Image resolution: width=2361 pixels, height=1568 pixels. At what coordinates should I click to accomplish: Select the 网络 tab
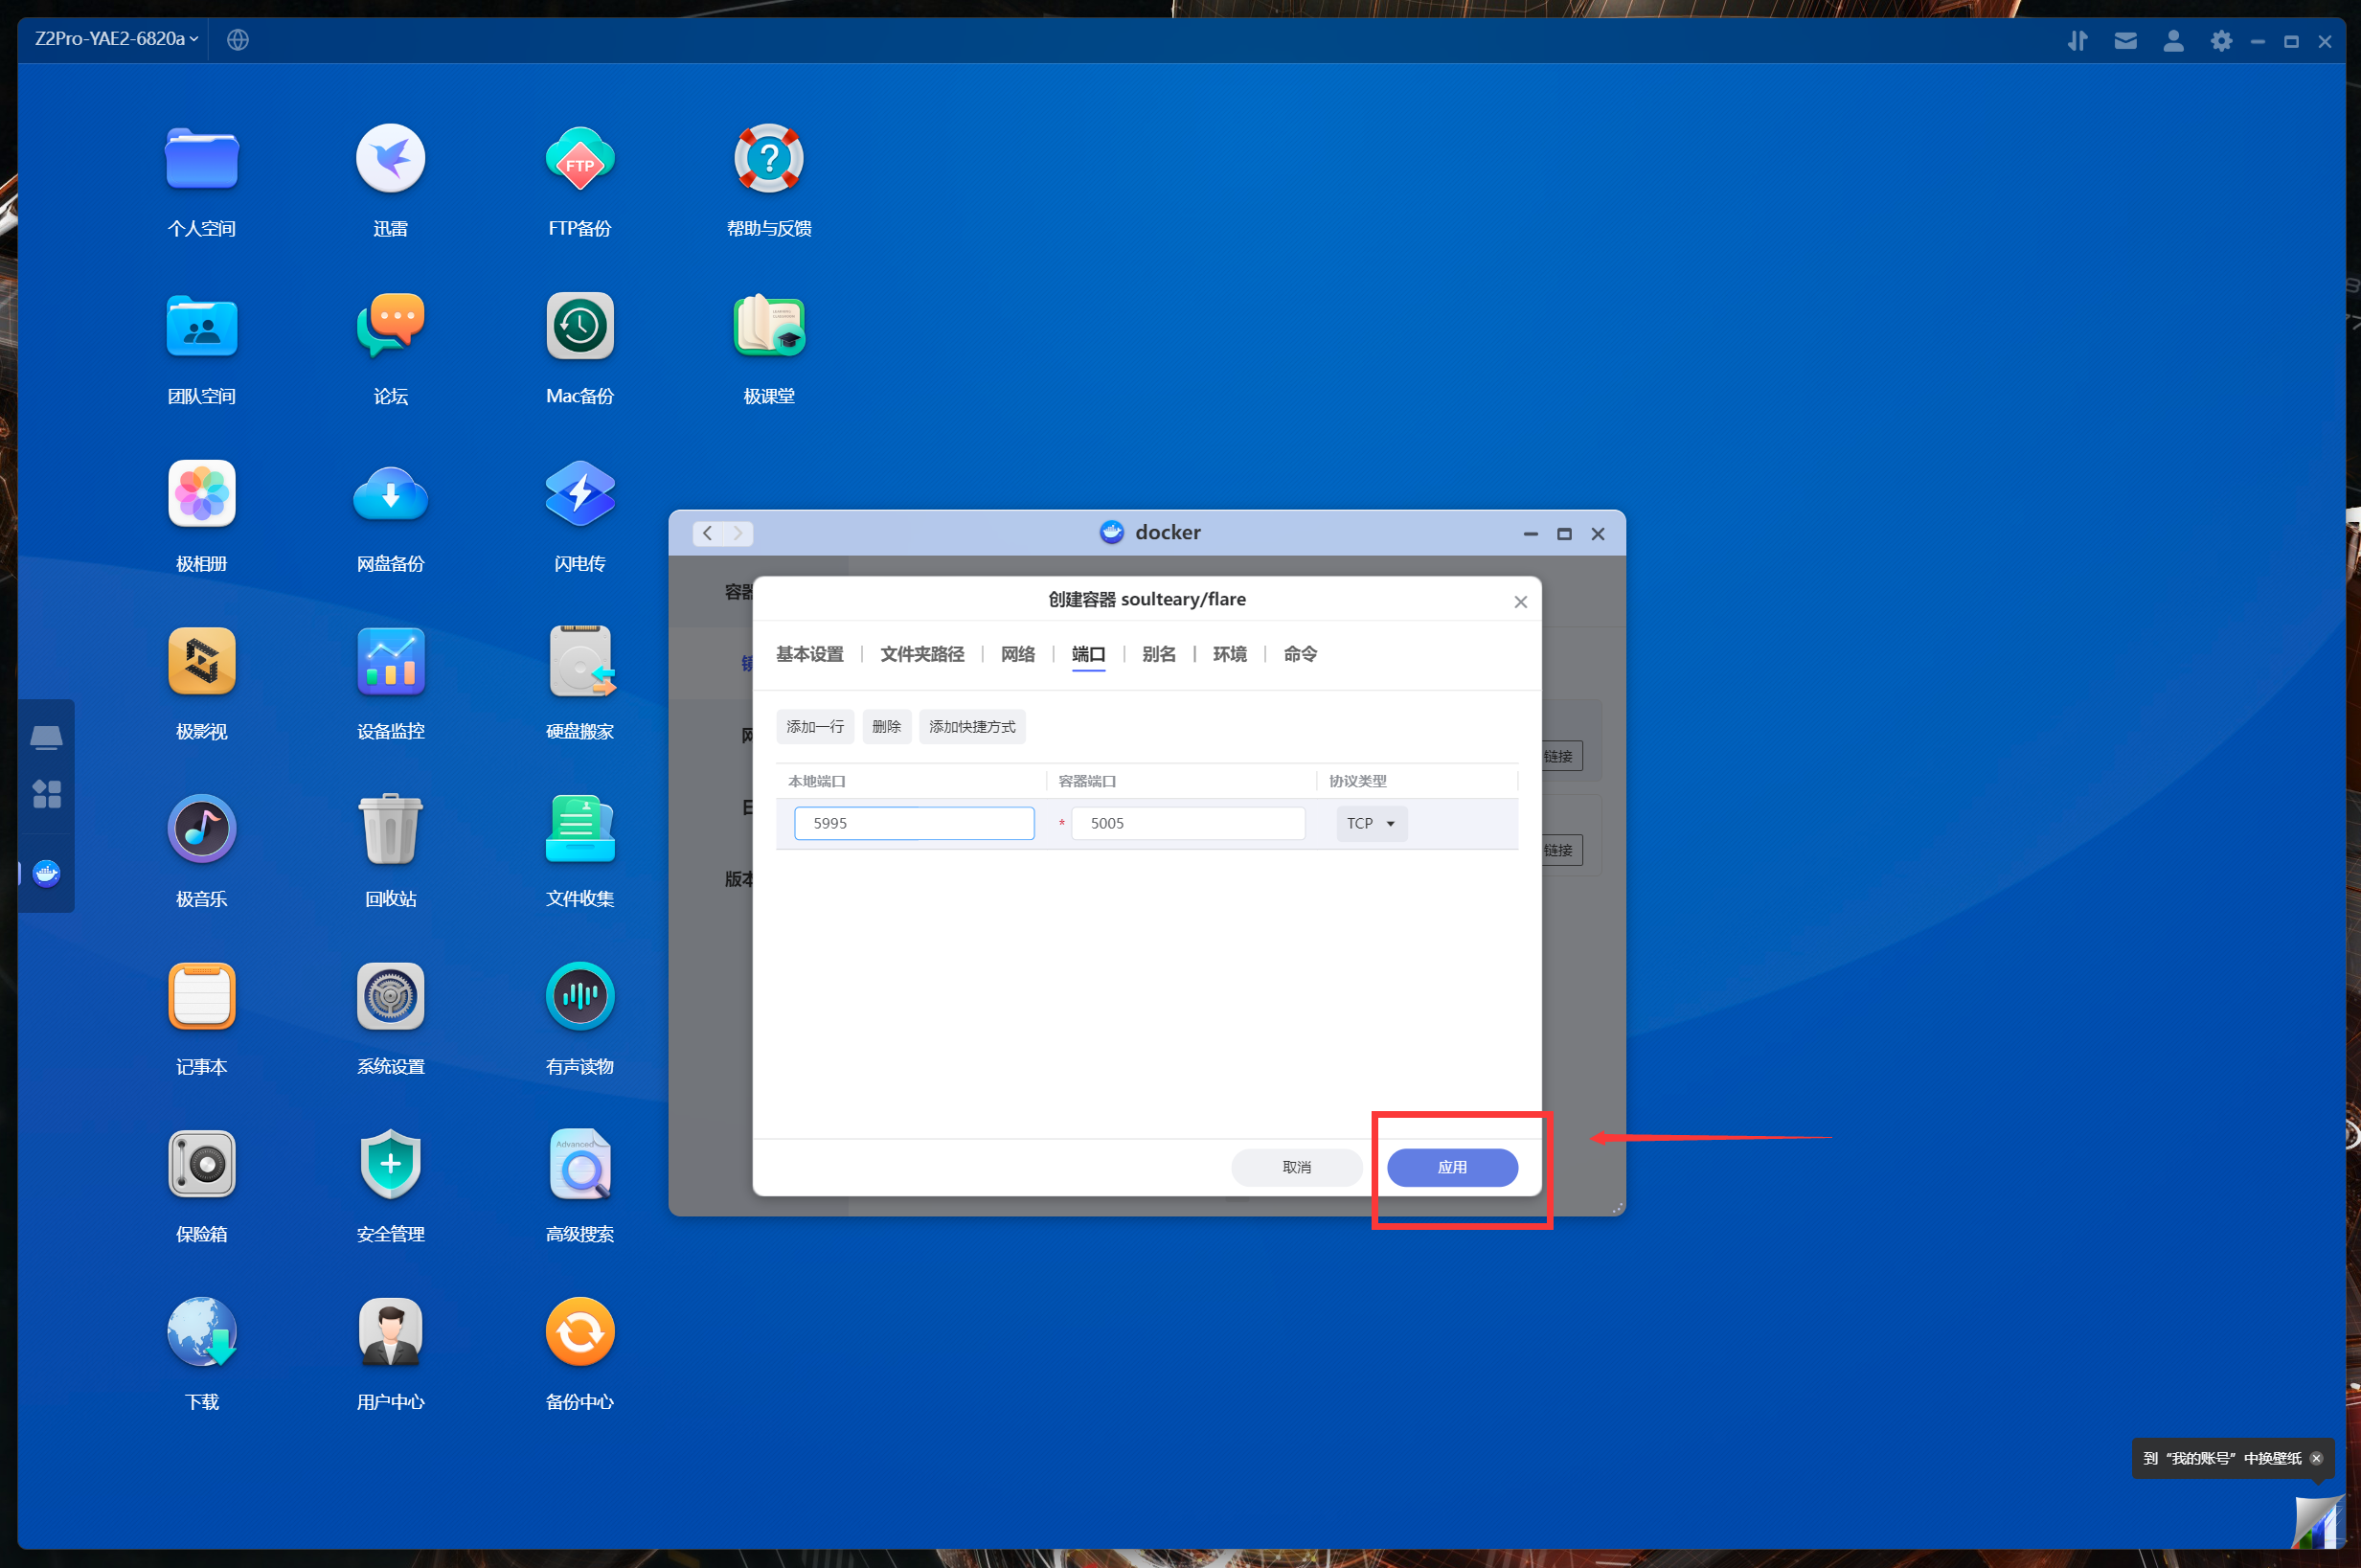pyautogui.click(x=1017, y=654)
